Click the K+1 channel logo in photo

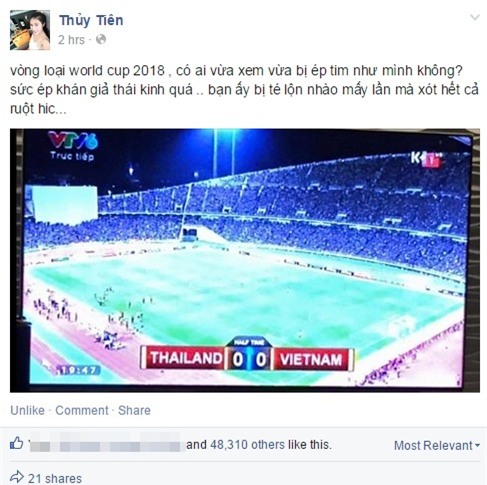pos(426,159)
